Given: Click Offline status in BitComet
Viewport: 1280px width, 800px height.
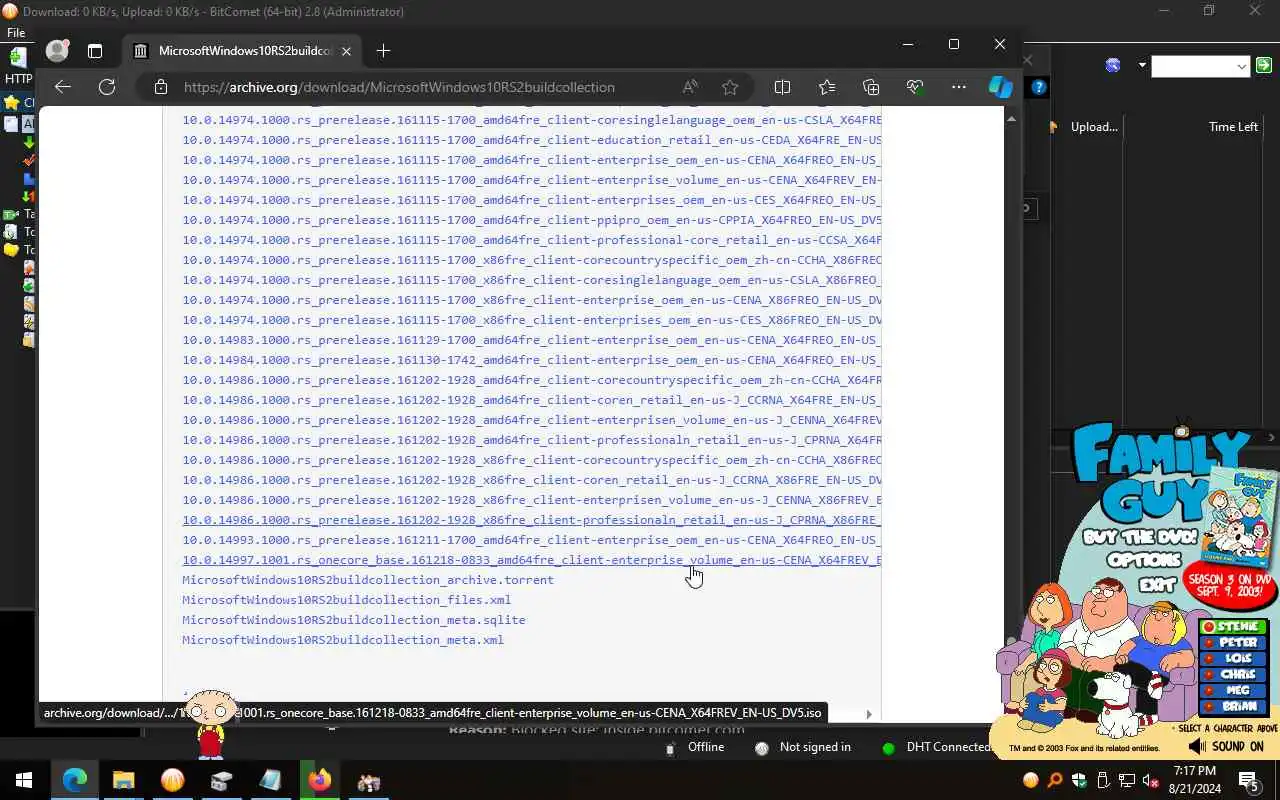Looking at the screenshot, I should 695,747.
